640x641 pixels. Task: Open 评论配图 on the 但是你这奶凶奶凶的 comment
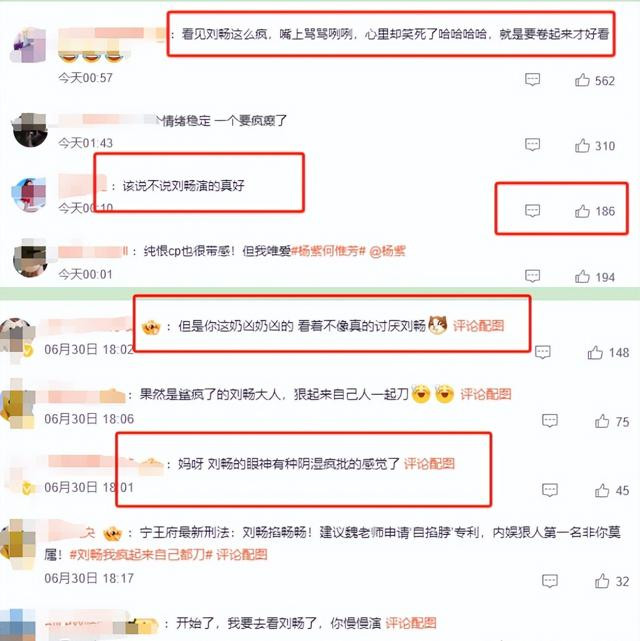point(479,326)
